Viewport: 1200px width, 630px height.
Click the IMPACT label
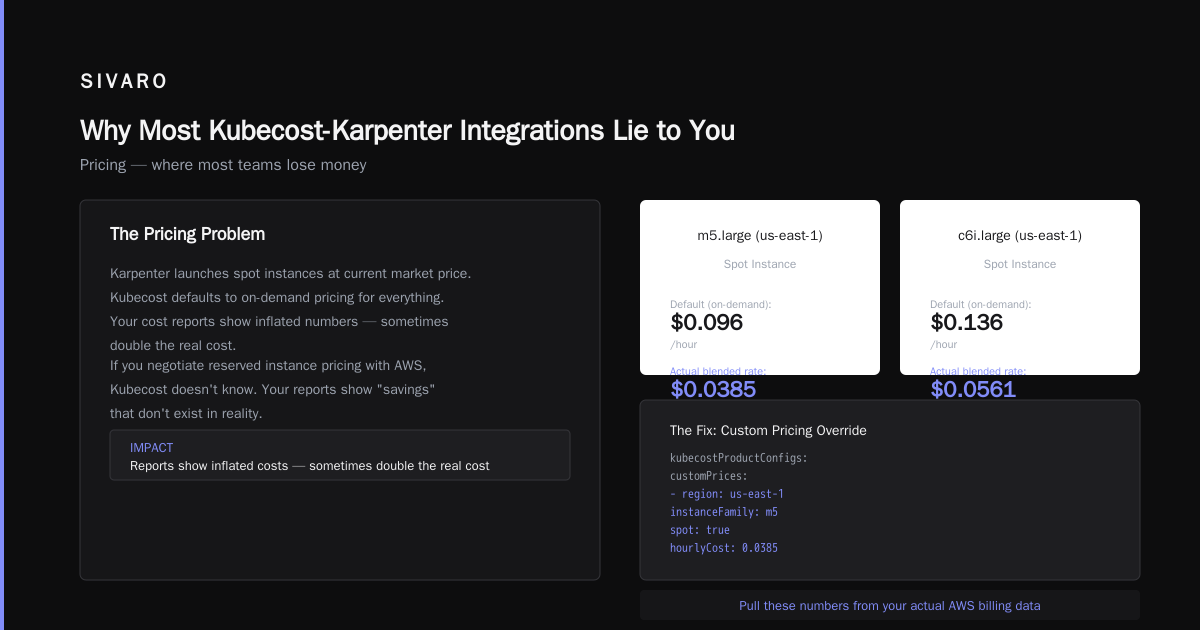tap(152, 448)
